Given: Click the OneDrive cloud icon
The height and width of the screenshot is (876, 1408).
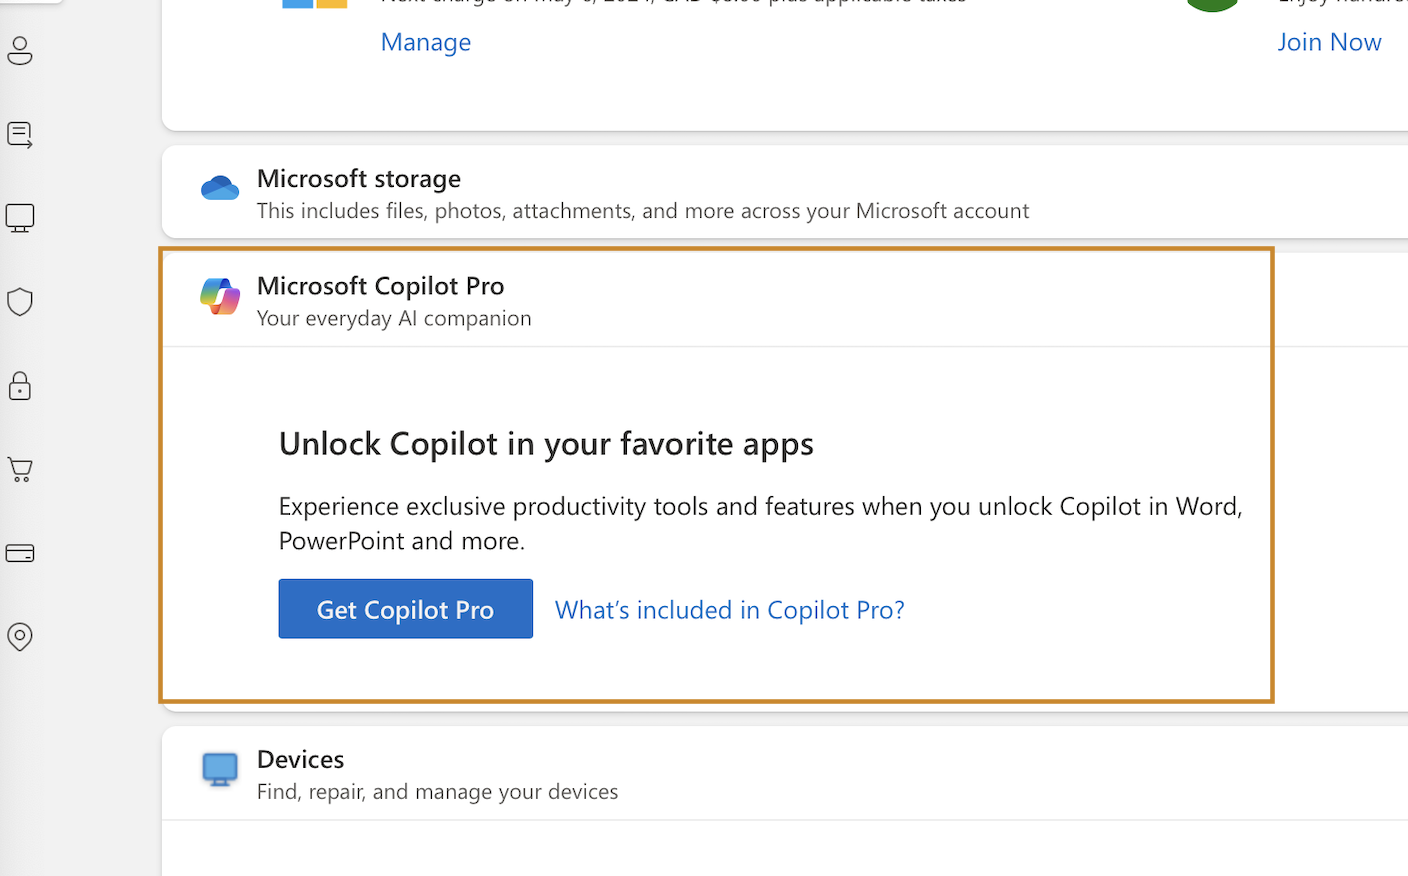Looking at the screenshot, I should click(x=220, y=187).
